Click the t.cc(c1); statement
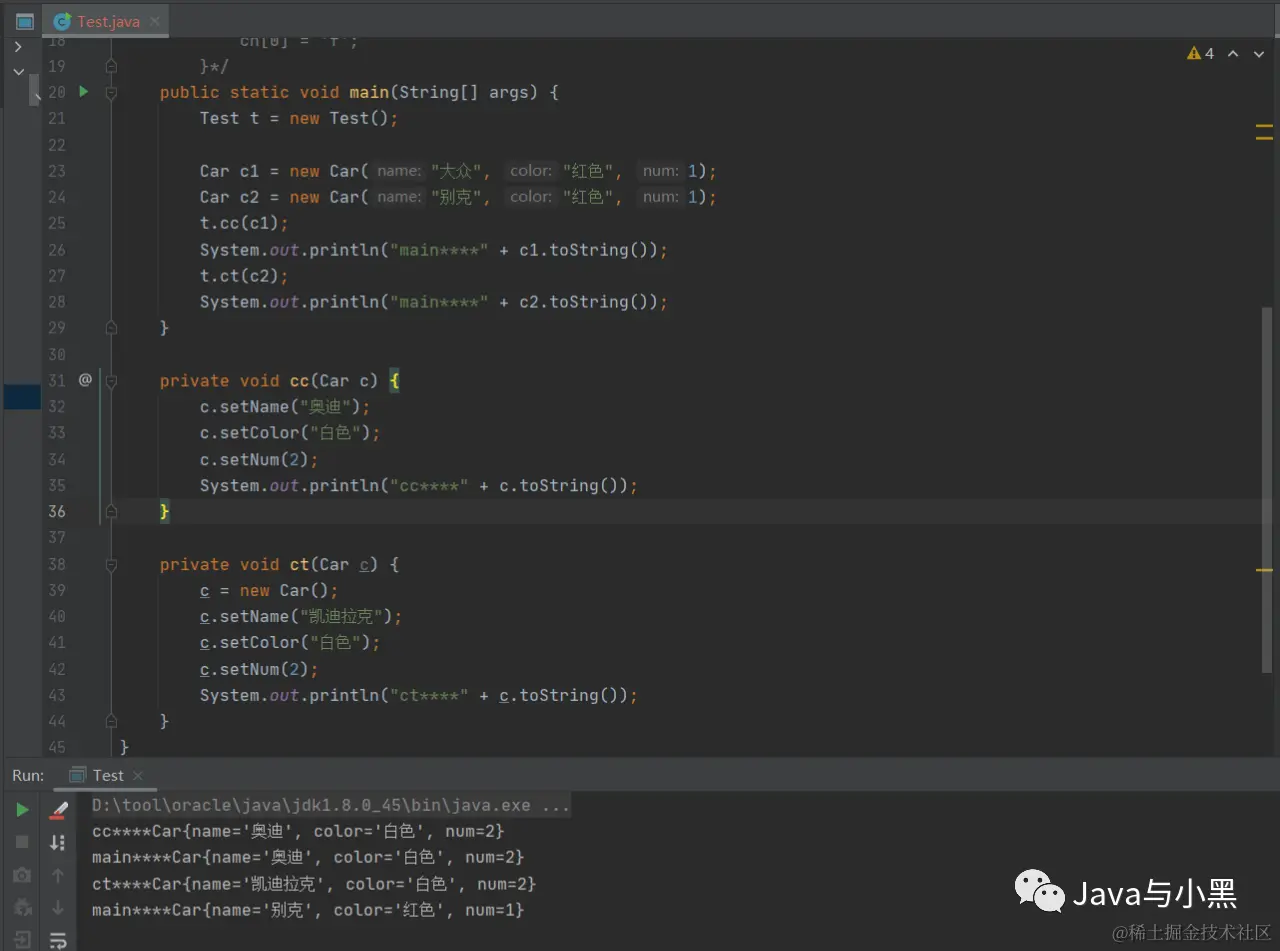Image resolution: width=1280 pixels, height=951 pixels. pyautogui.click(x=244, y=223)
